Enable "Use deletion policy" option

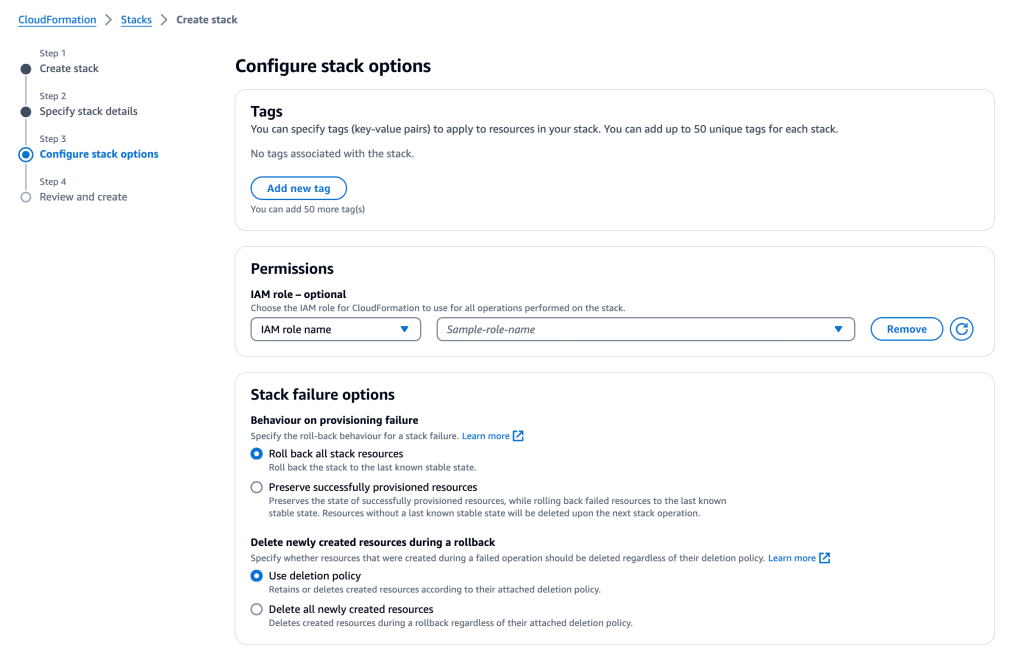point(256,575)
